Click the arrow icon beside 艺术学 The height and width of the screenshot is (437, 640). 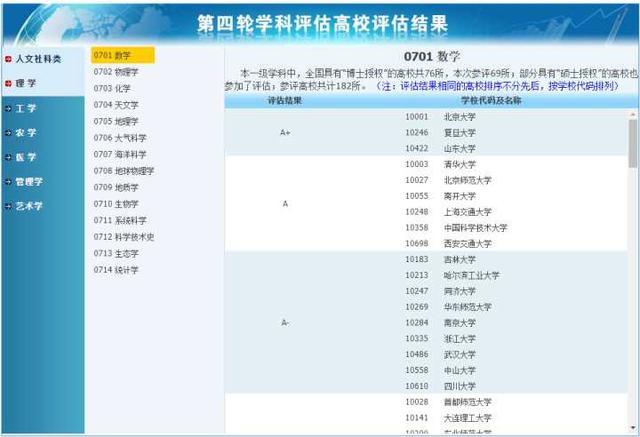tap(8, 206)
